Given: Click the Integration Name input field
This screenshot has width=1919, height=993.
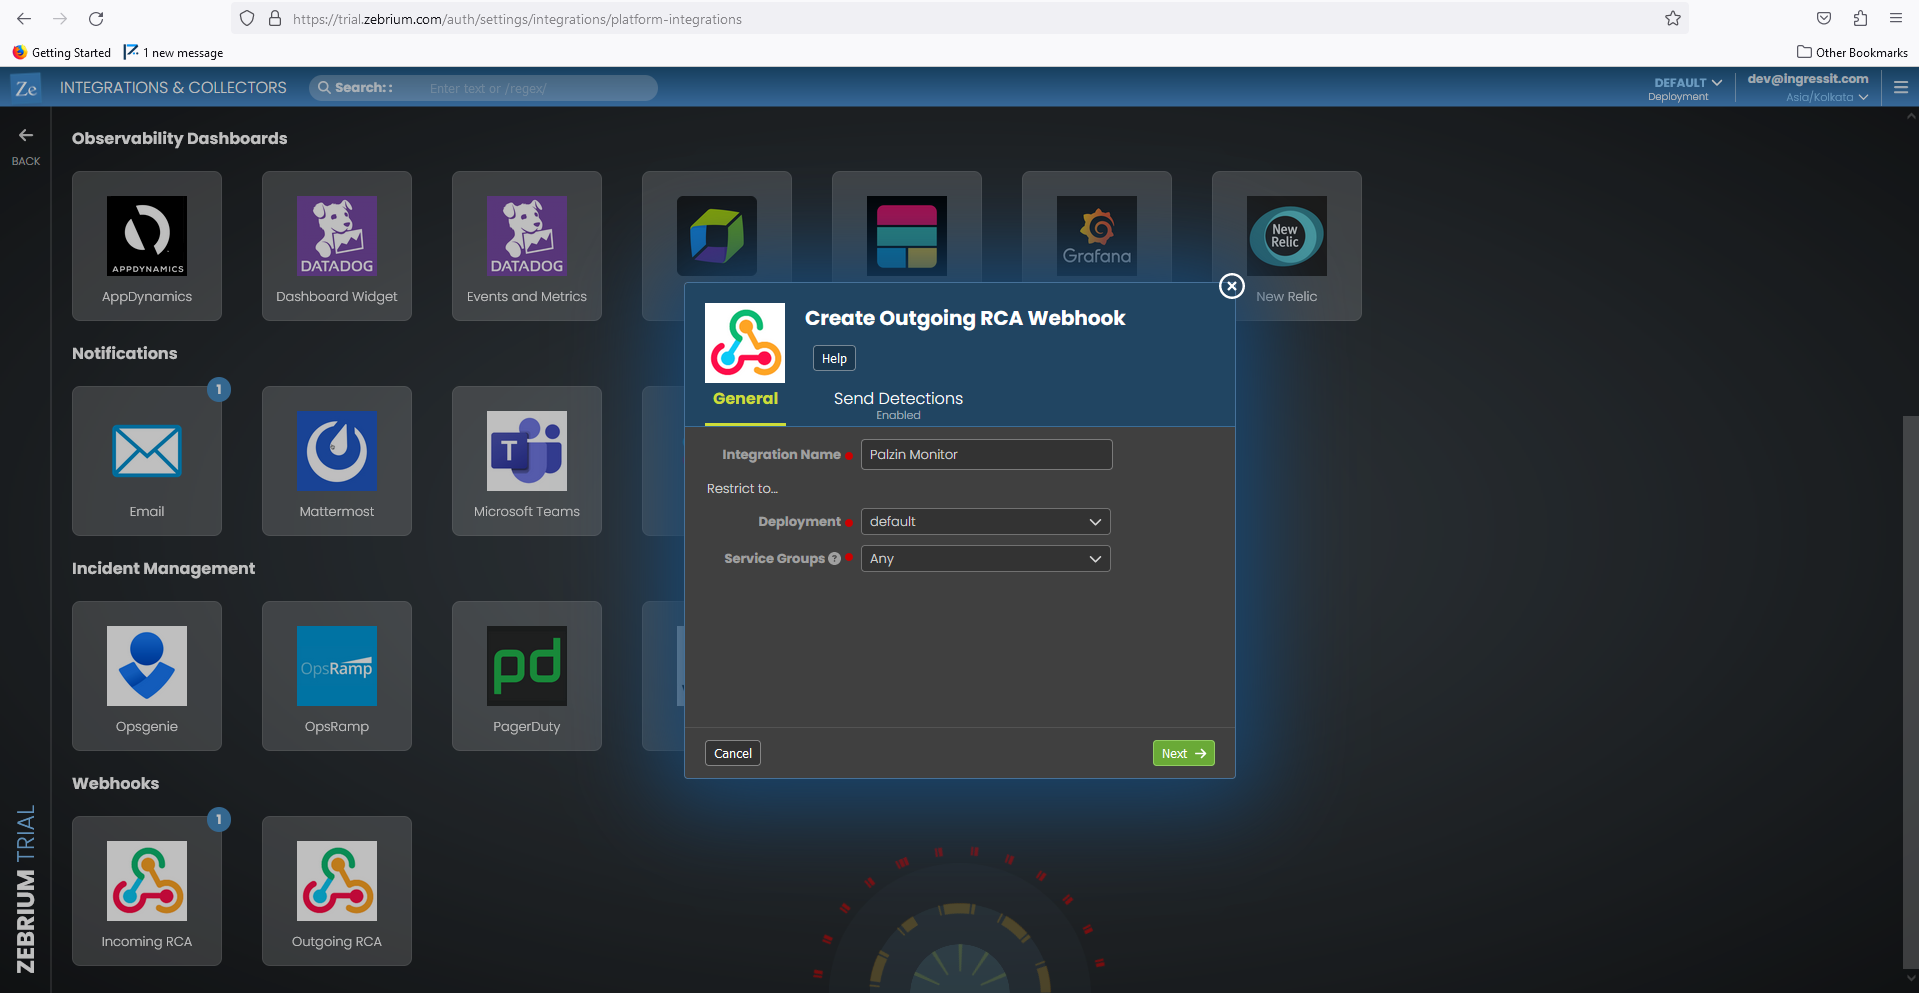Looking at the screenshot, I should coord(986,454).
